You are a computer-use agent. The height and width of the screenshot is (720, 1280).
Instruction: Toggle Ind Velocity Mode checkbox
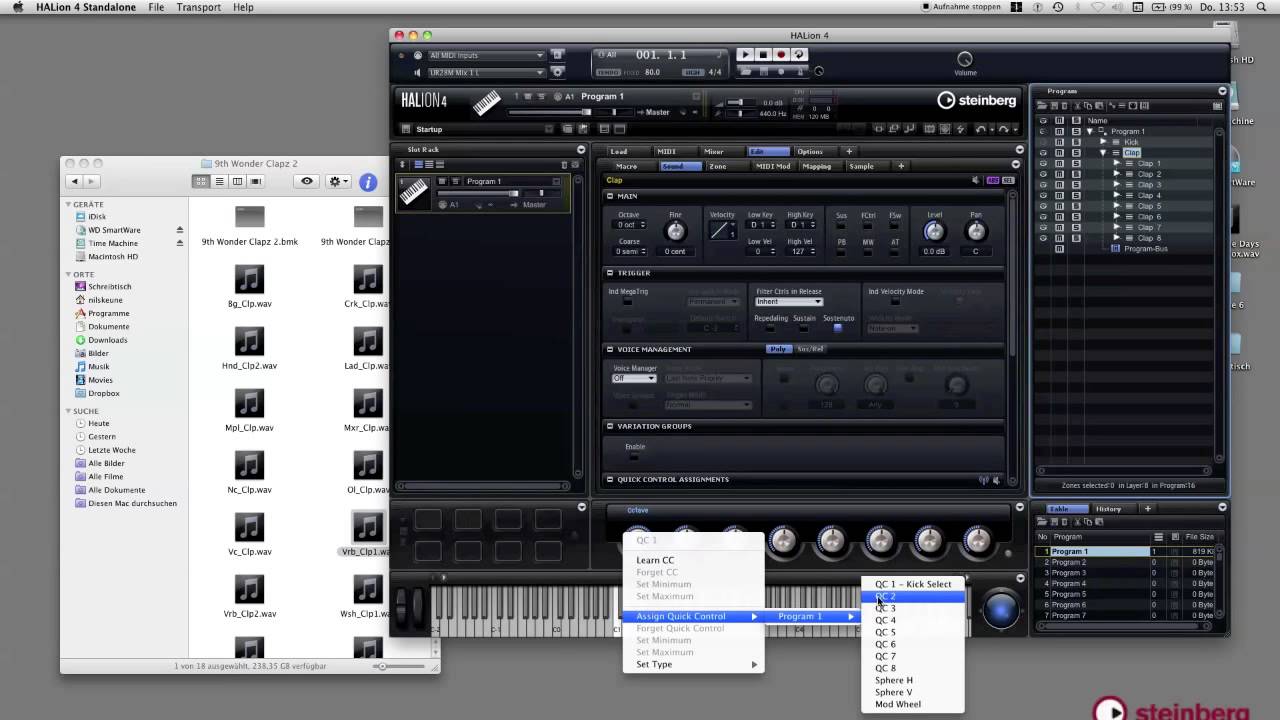point(896,301)
